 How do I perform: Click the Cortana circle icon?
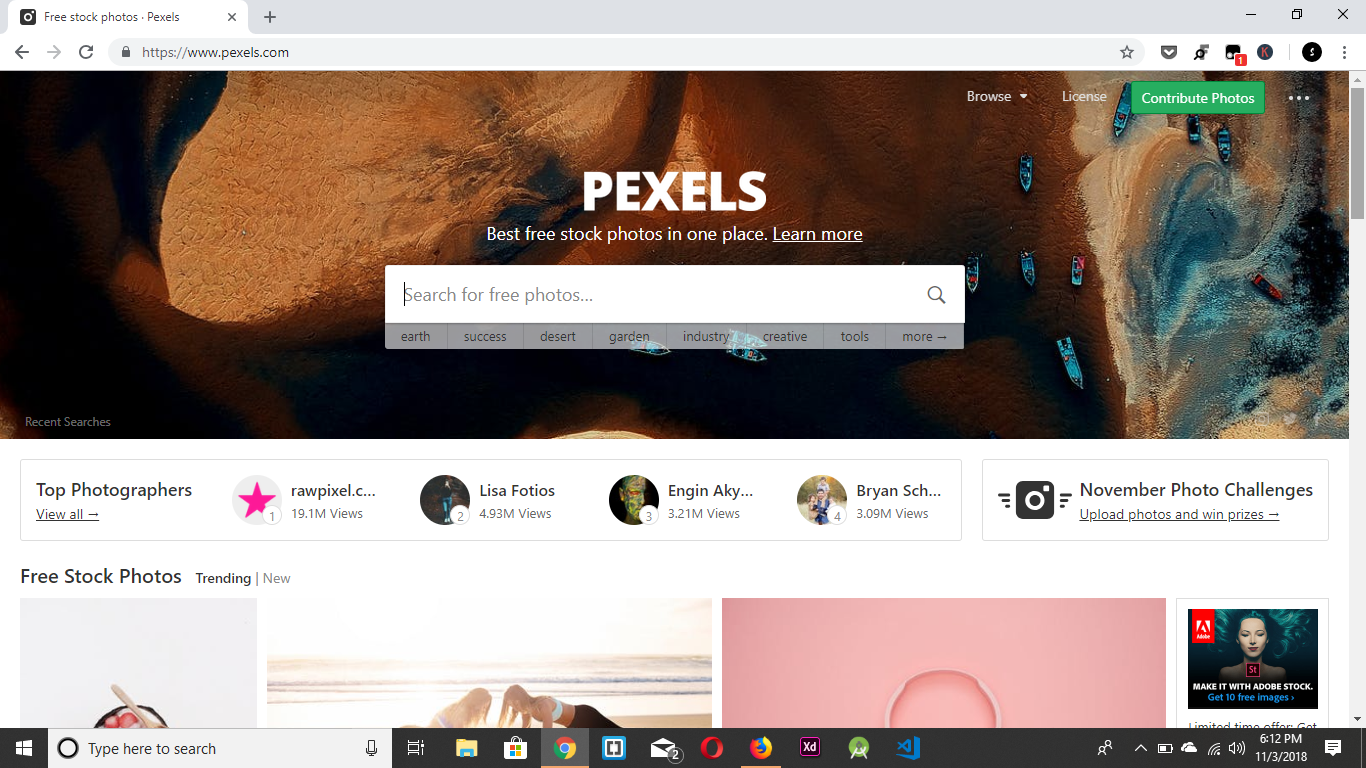pyautogui.click(x=68, y=748)
